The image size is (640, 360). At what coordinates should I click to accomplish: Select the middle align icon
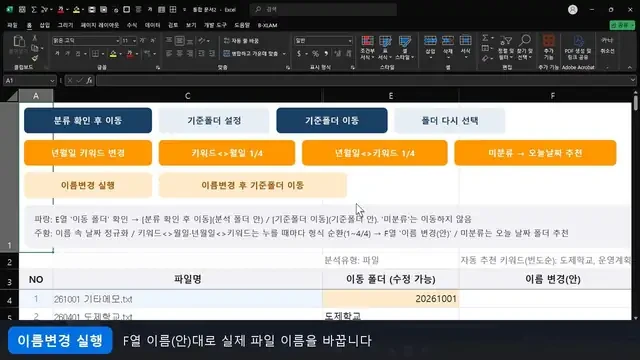coord(179,41)
